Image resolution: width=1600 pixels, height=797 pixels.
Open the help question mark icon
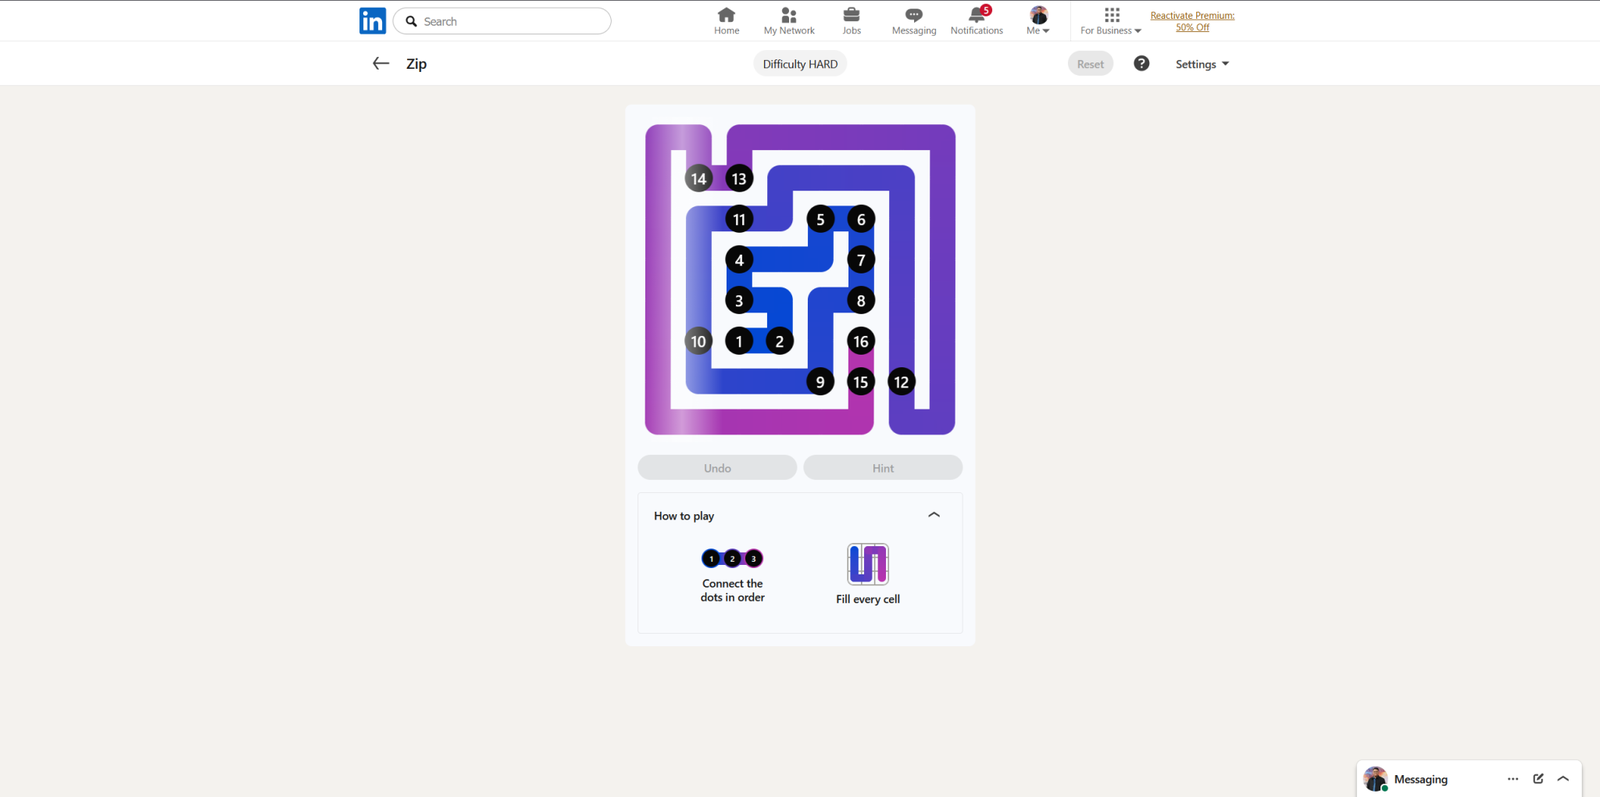click(x=1141, y=64)
